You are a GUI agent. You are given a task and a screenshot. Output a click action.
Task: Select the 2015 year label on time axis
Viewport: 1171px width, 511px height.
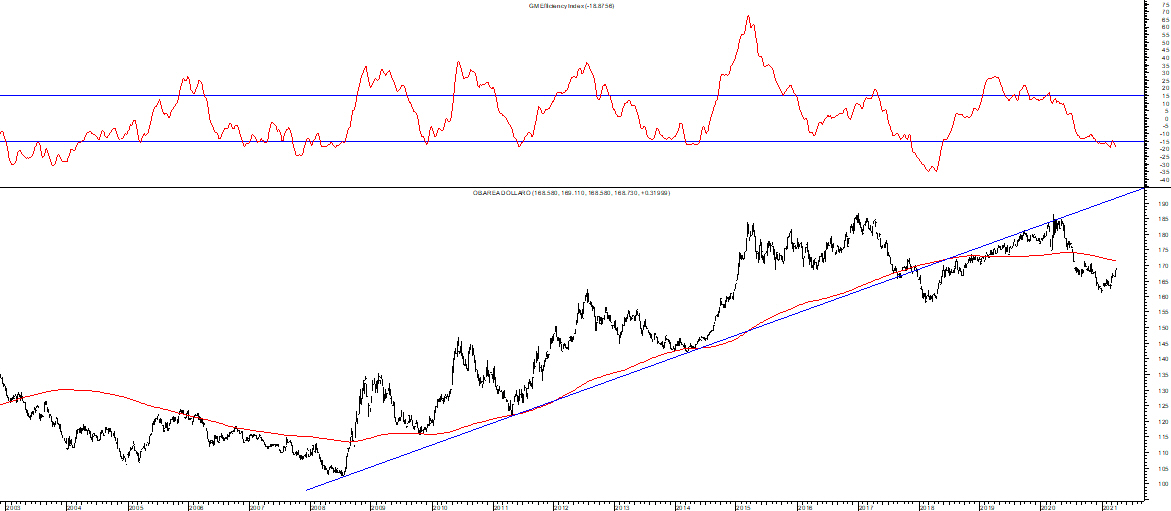click(x=744, y=507)
